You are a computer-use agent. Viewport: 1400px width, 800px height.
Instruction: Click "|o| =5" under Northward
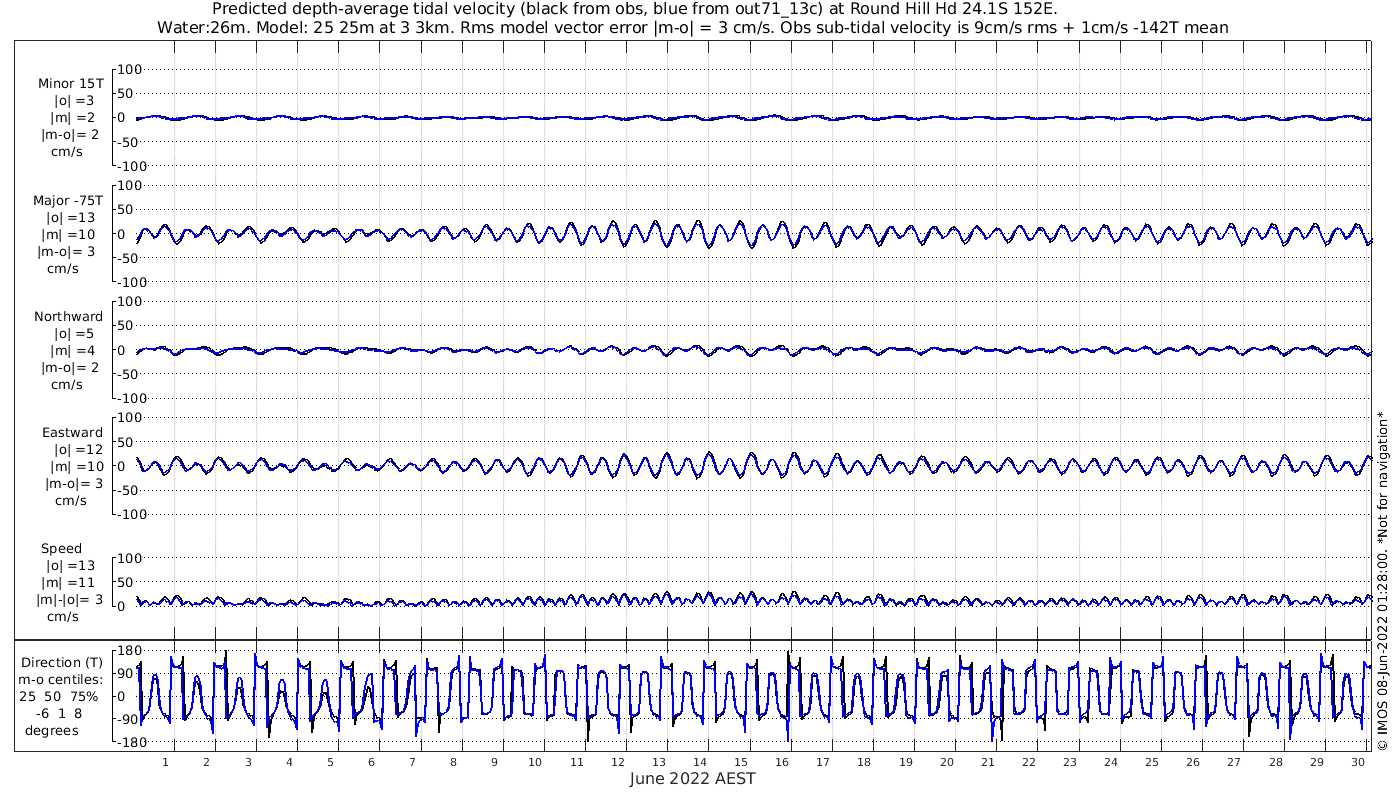pyautogui.click(x=75, y=334)
